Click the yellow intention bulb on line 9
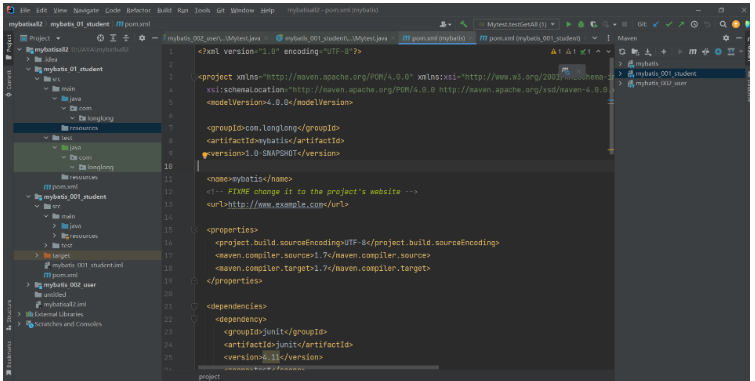Image resolution: width=755 pixels, height=381 pixels. (x=205, y=155)
